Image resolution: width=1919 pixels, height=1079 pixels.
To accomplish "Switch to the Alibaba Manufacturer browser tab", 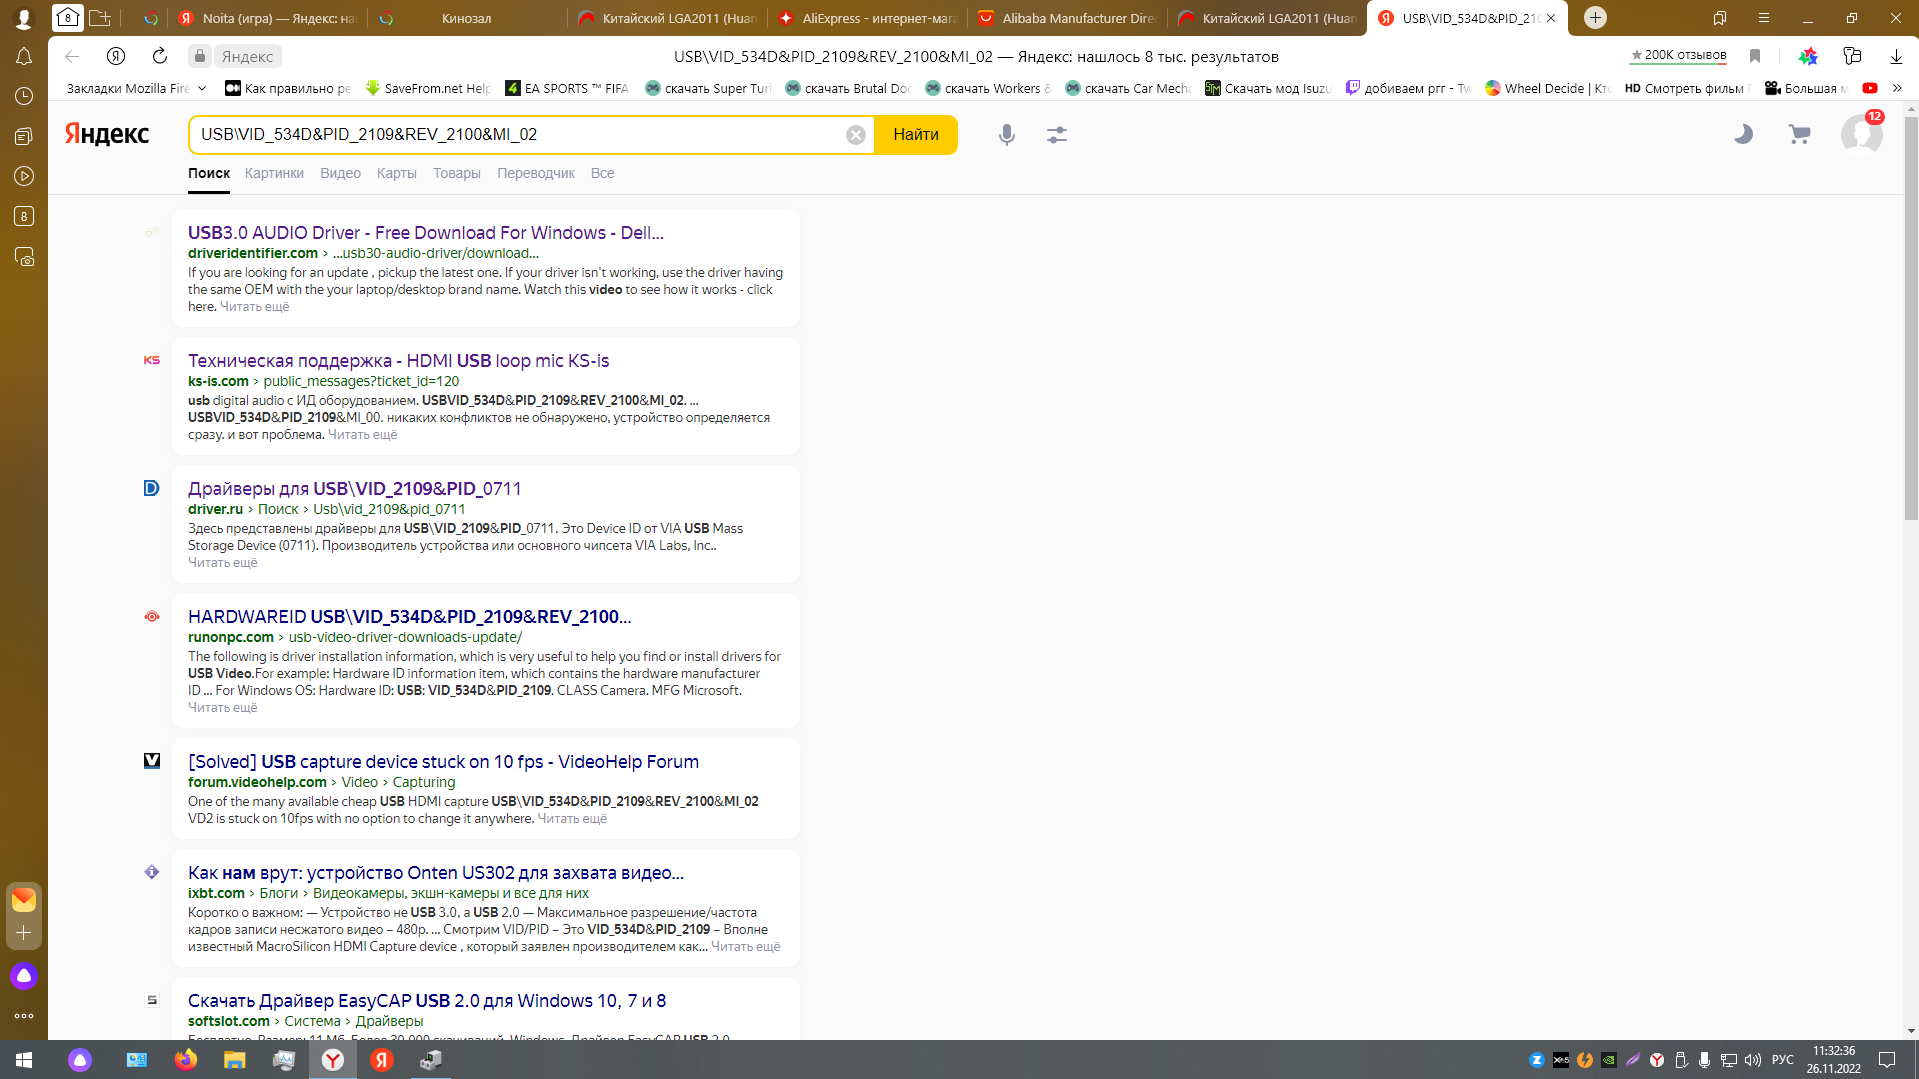I will [x=1067, y=18].
